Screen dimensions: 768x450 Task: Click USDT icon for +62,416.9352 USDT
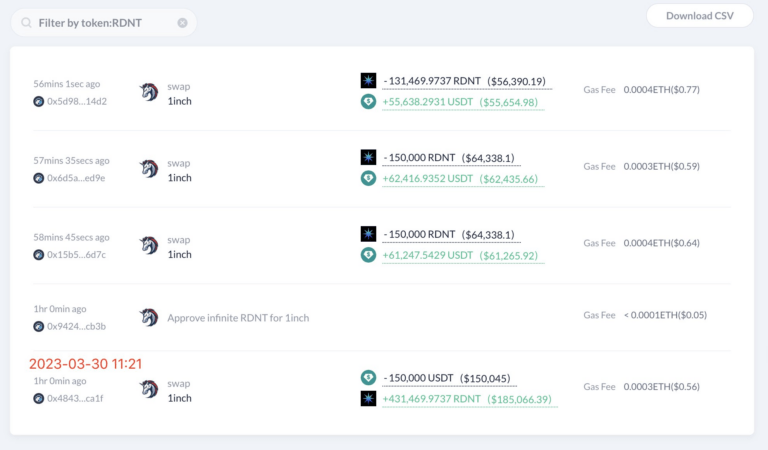[368, 178]
